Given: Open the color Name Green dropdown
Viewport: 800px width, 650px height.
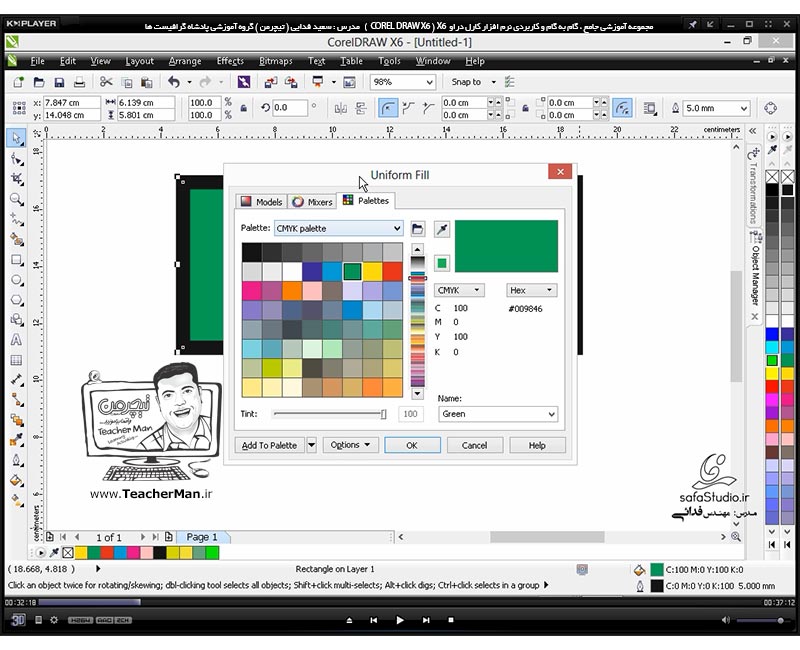Looking at the screenshot, I should pyautogui.click(x=498, y=414).
